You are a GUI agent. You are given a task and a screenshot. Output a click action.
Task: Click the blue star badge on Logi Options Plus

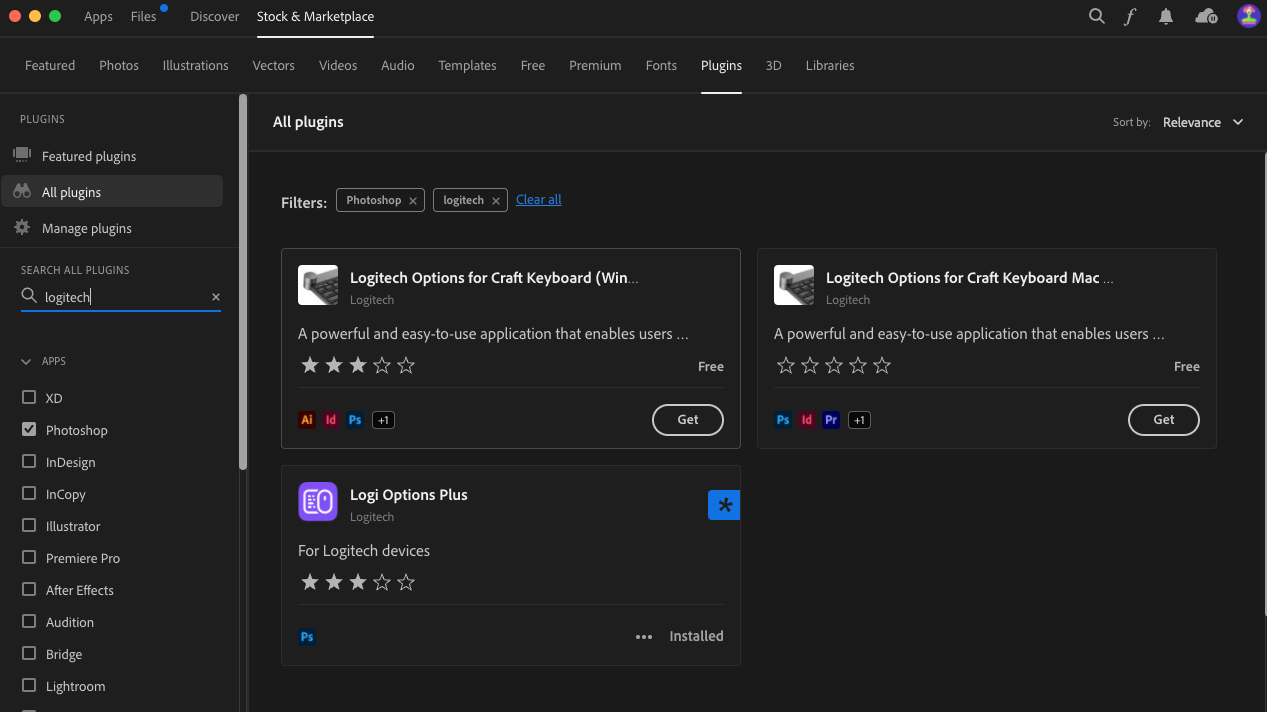coord(724,505)
